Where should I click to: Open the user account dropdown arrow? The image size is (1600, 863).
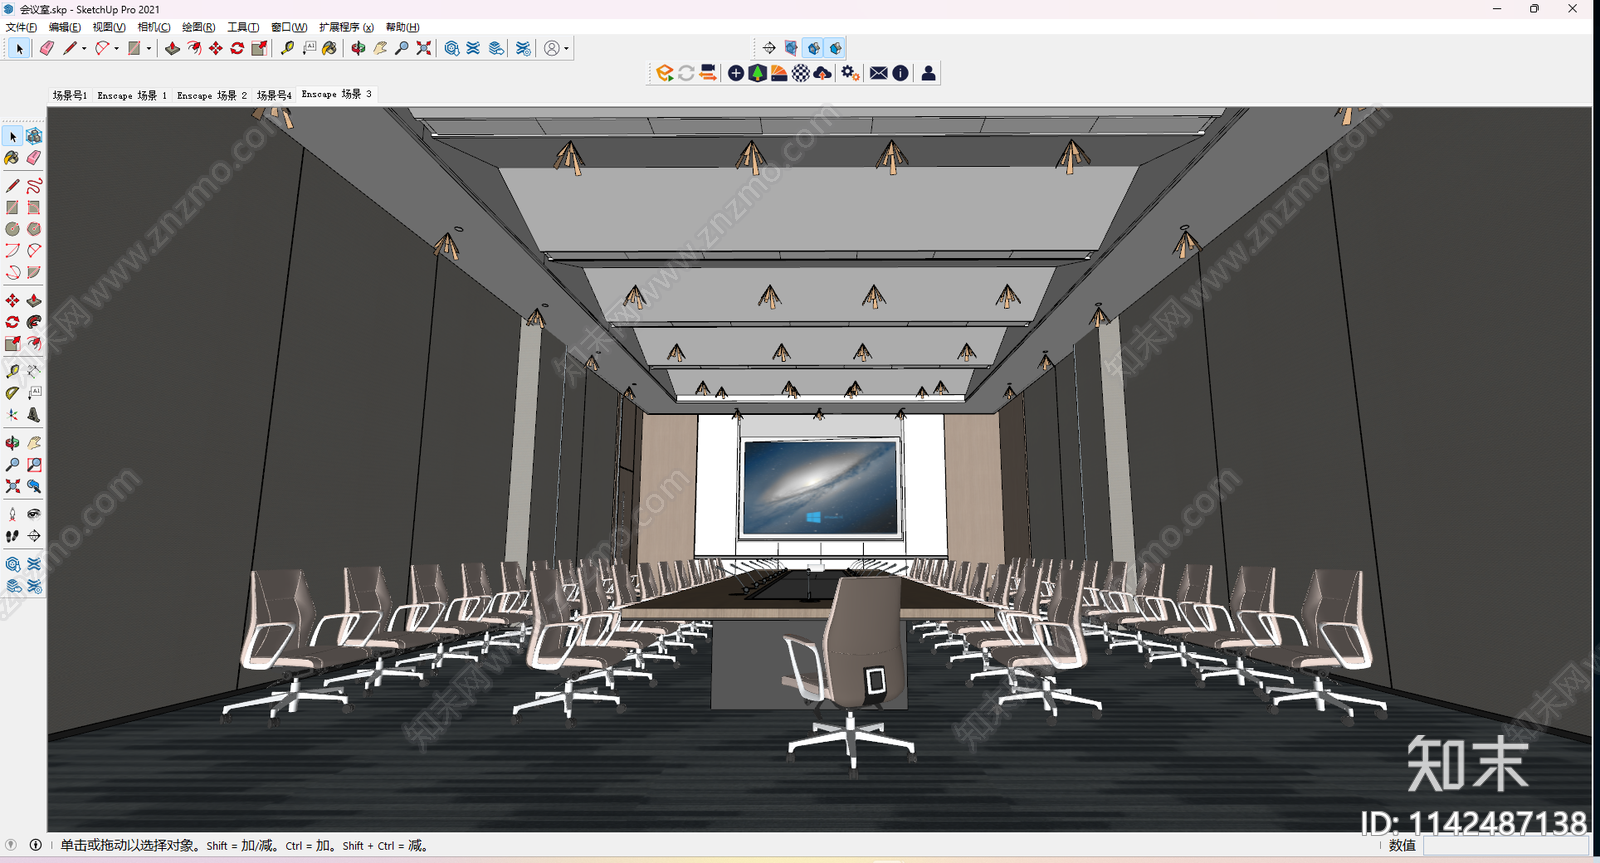[566, 48]
